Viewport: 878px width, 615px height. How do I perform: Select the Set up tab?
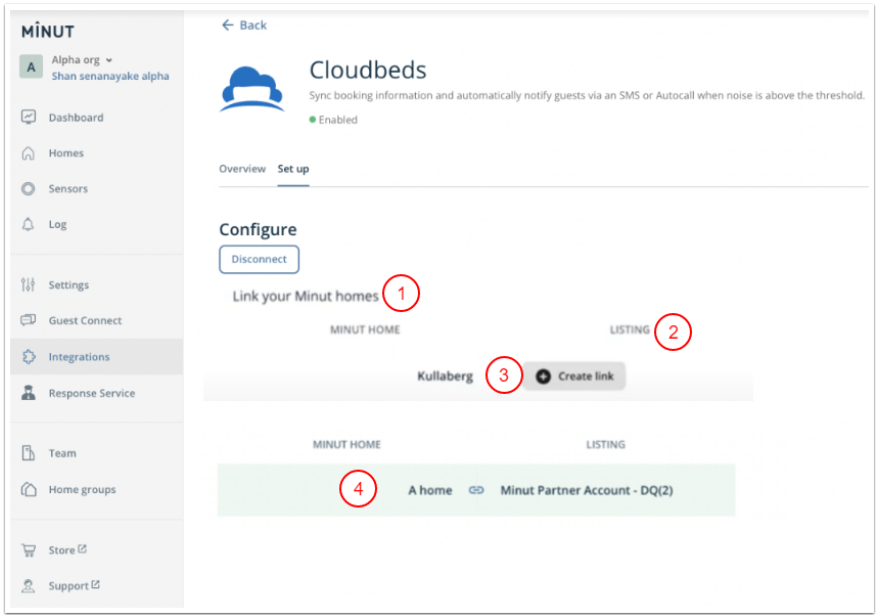pos(293,169)
